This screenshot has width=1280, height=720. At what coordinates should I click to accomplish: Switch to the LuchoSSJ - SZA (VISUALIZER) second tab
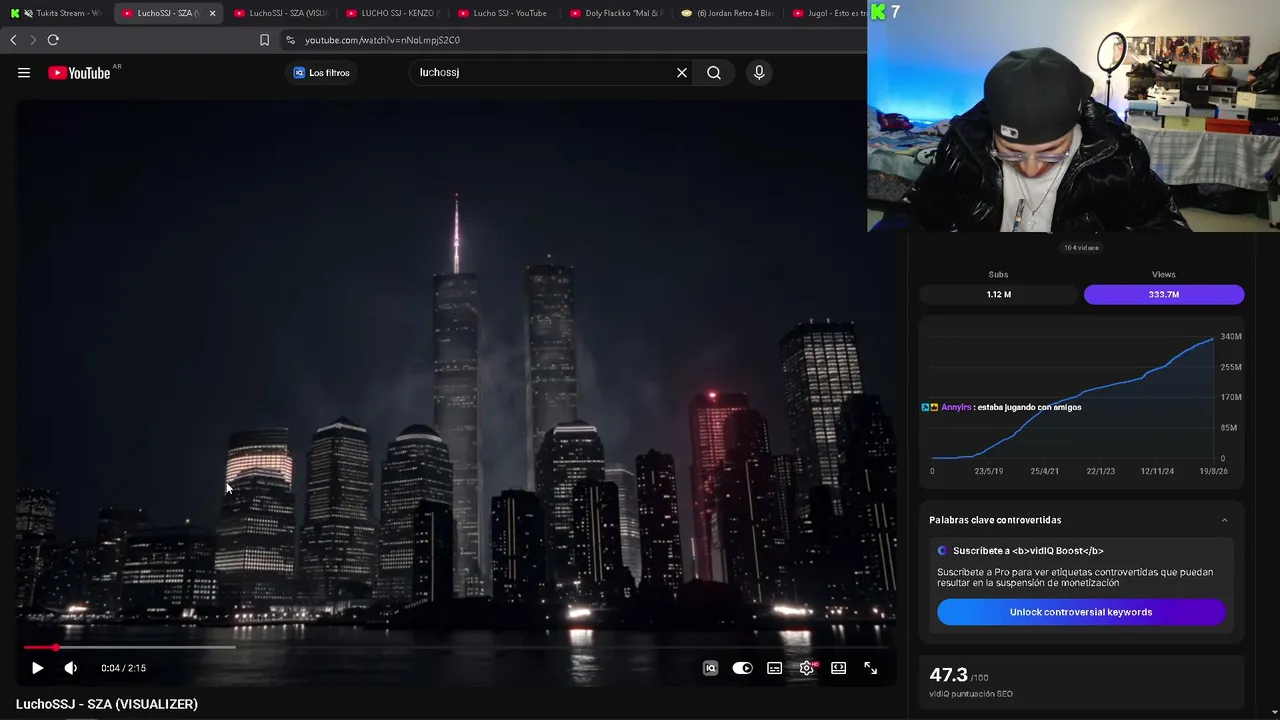point(280,13)
